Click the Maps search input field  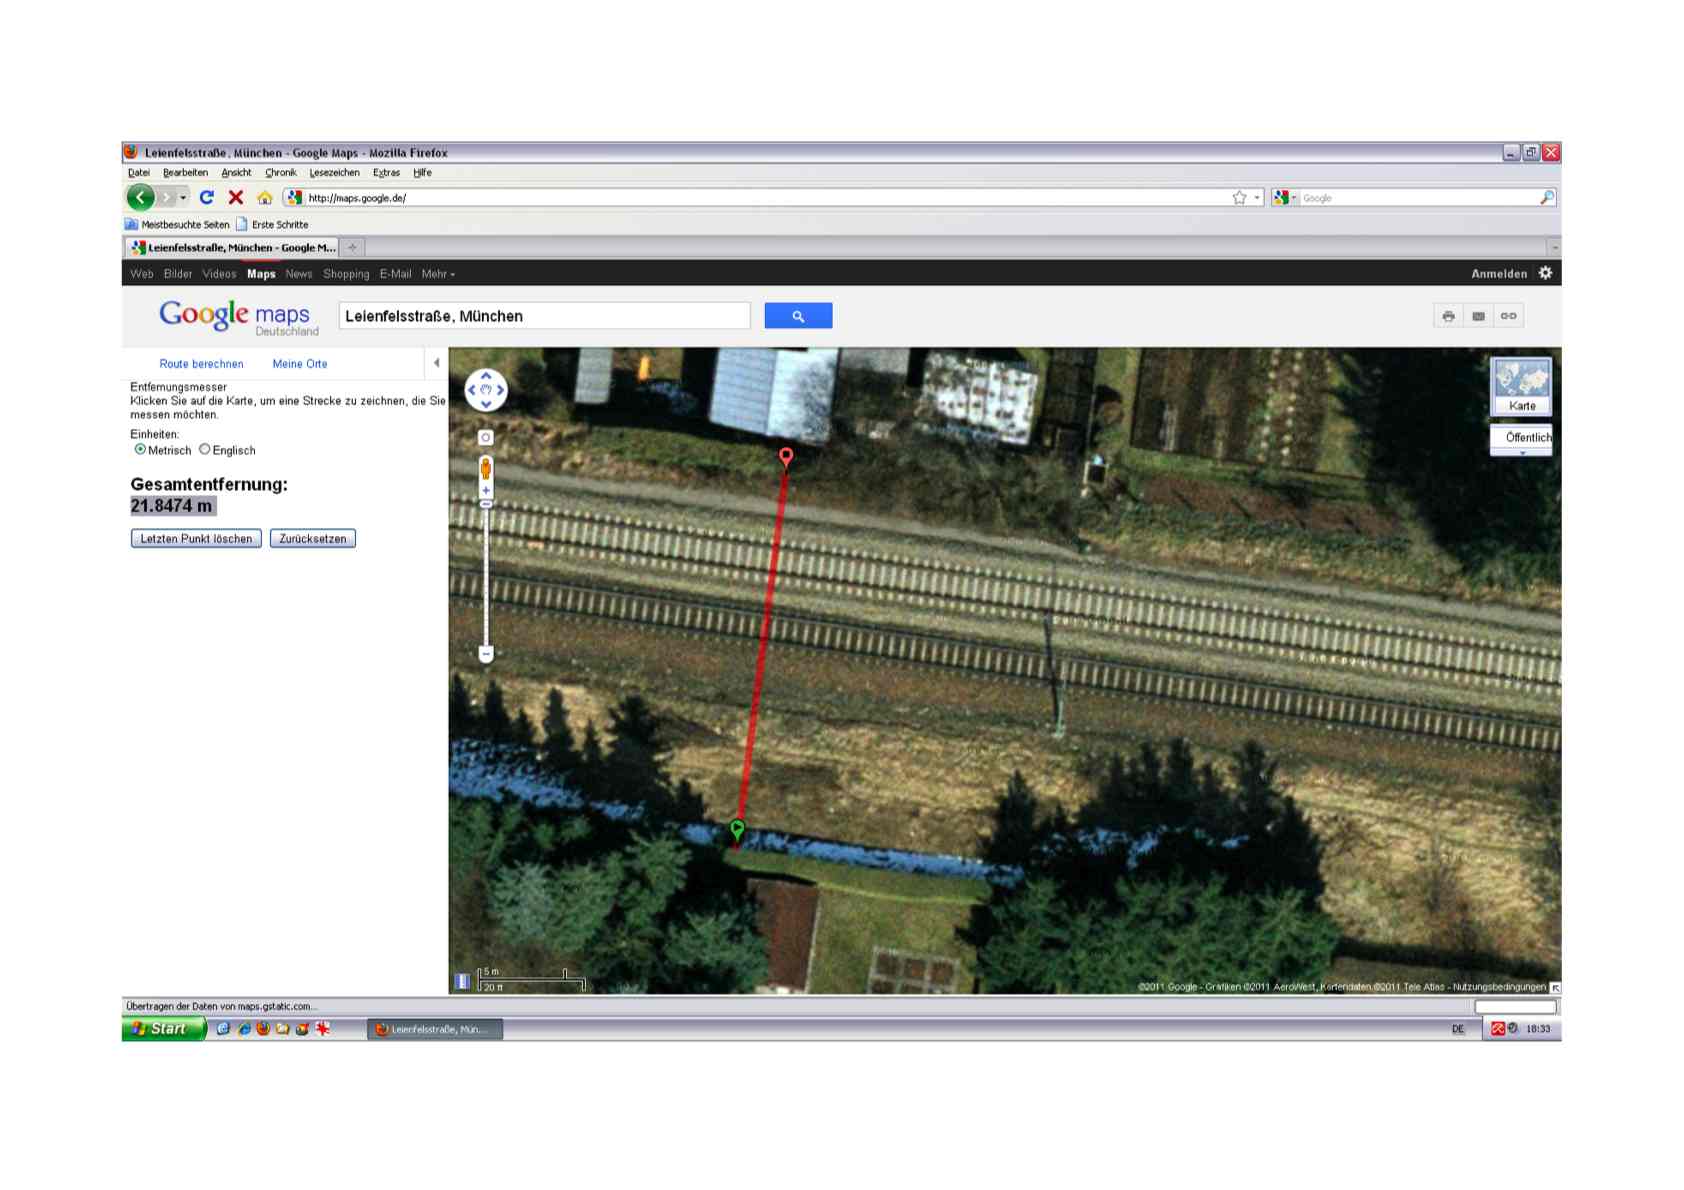point(544,316)
